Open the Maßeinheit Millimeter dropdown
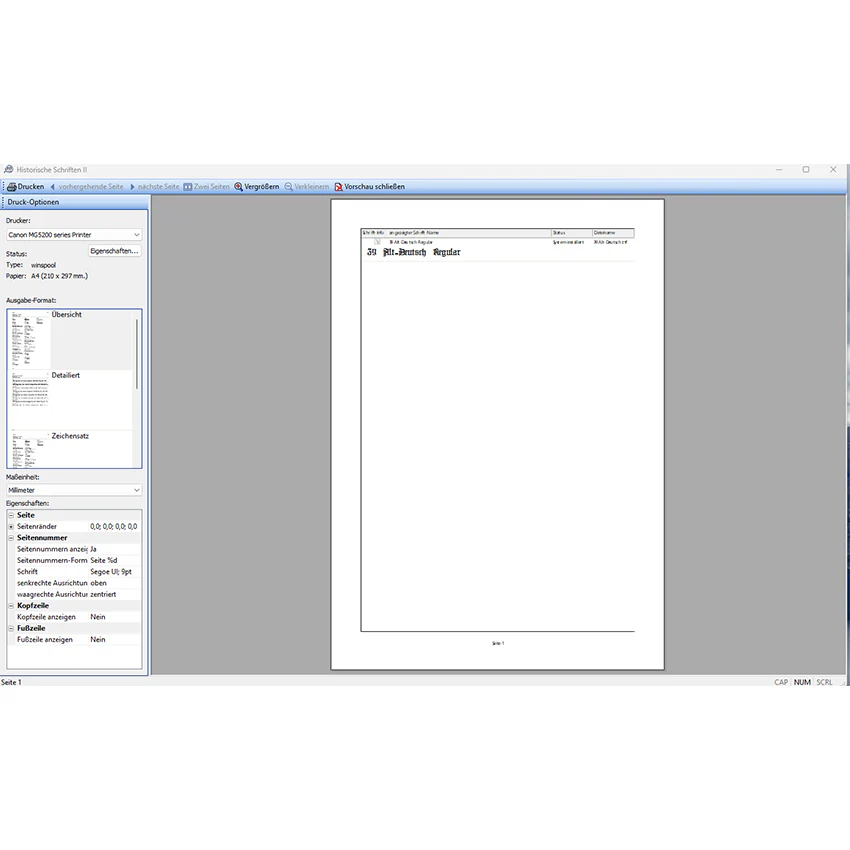The width and height of the screenshot is (850, 850). pos(74,490)
